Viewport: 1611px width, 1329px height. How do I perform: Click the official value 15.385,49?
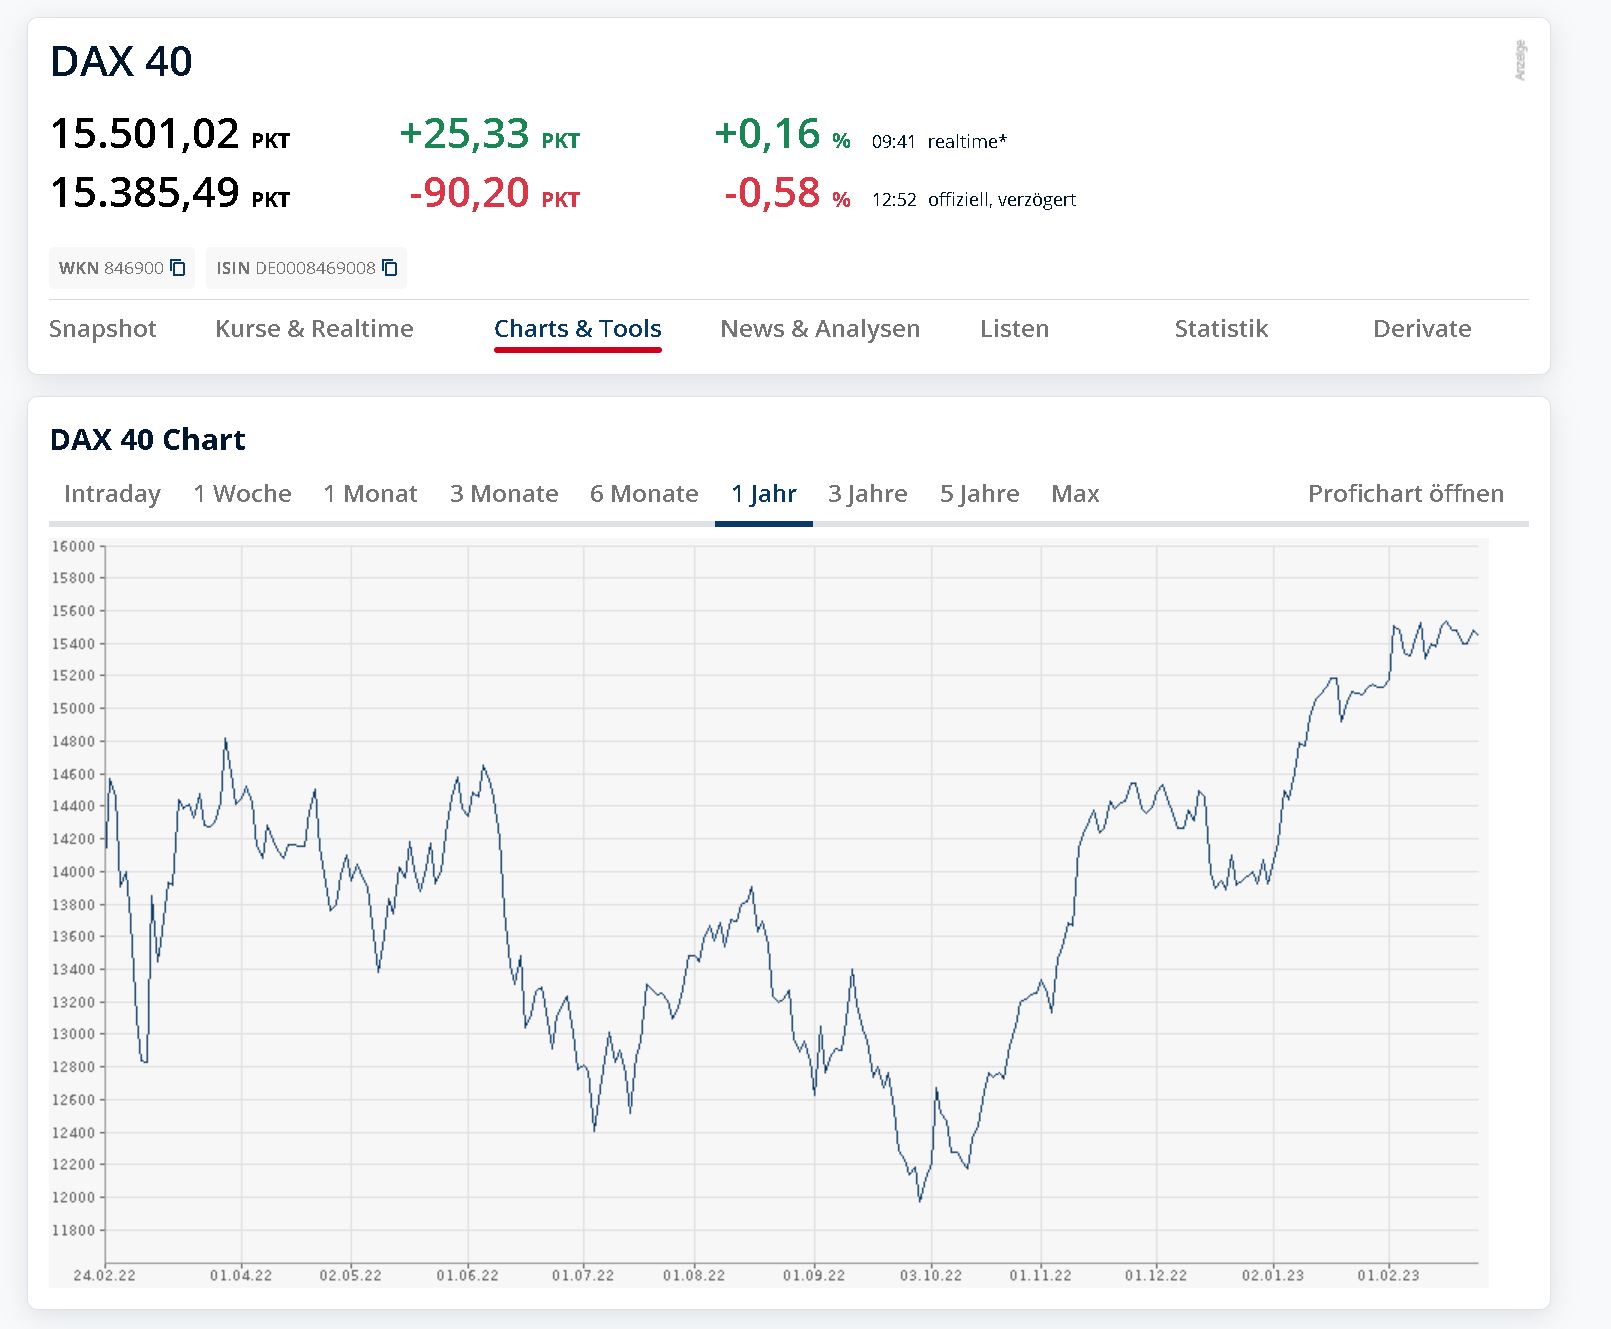coord(145,193)
